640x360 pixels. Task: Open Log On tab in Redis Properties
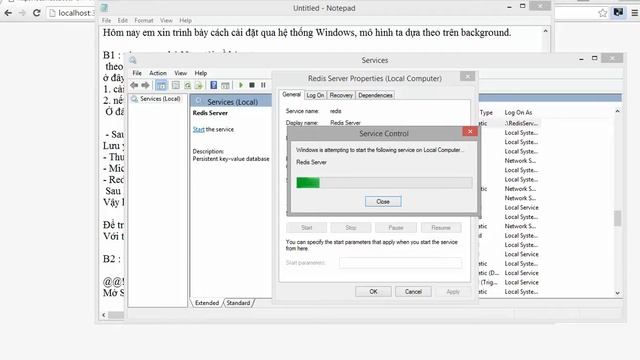click(315, 95)
